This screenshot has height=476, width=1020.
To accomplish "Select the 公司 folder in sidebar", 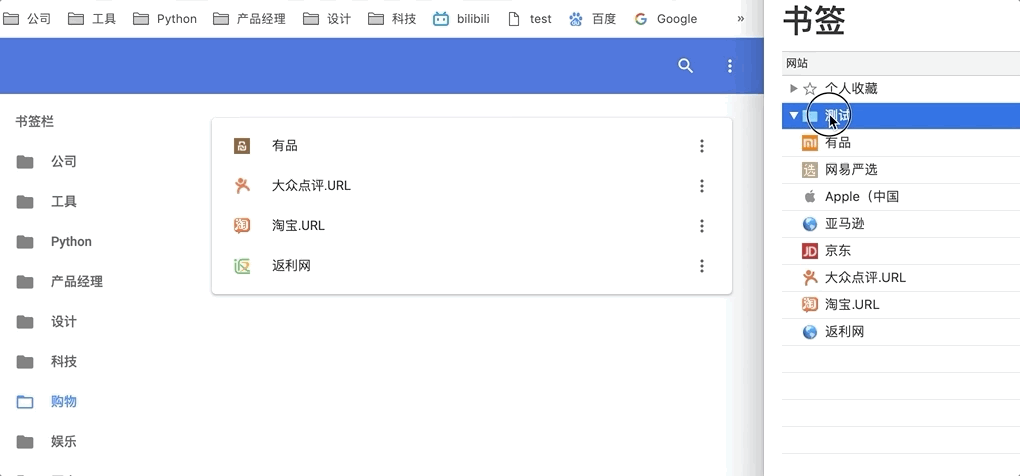I will [46, 161].
